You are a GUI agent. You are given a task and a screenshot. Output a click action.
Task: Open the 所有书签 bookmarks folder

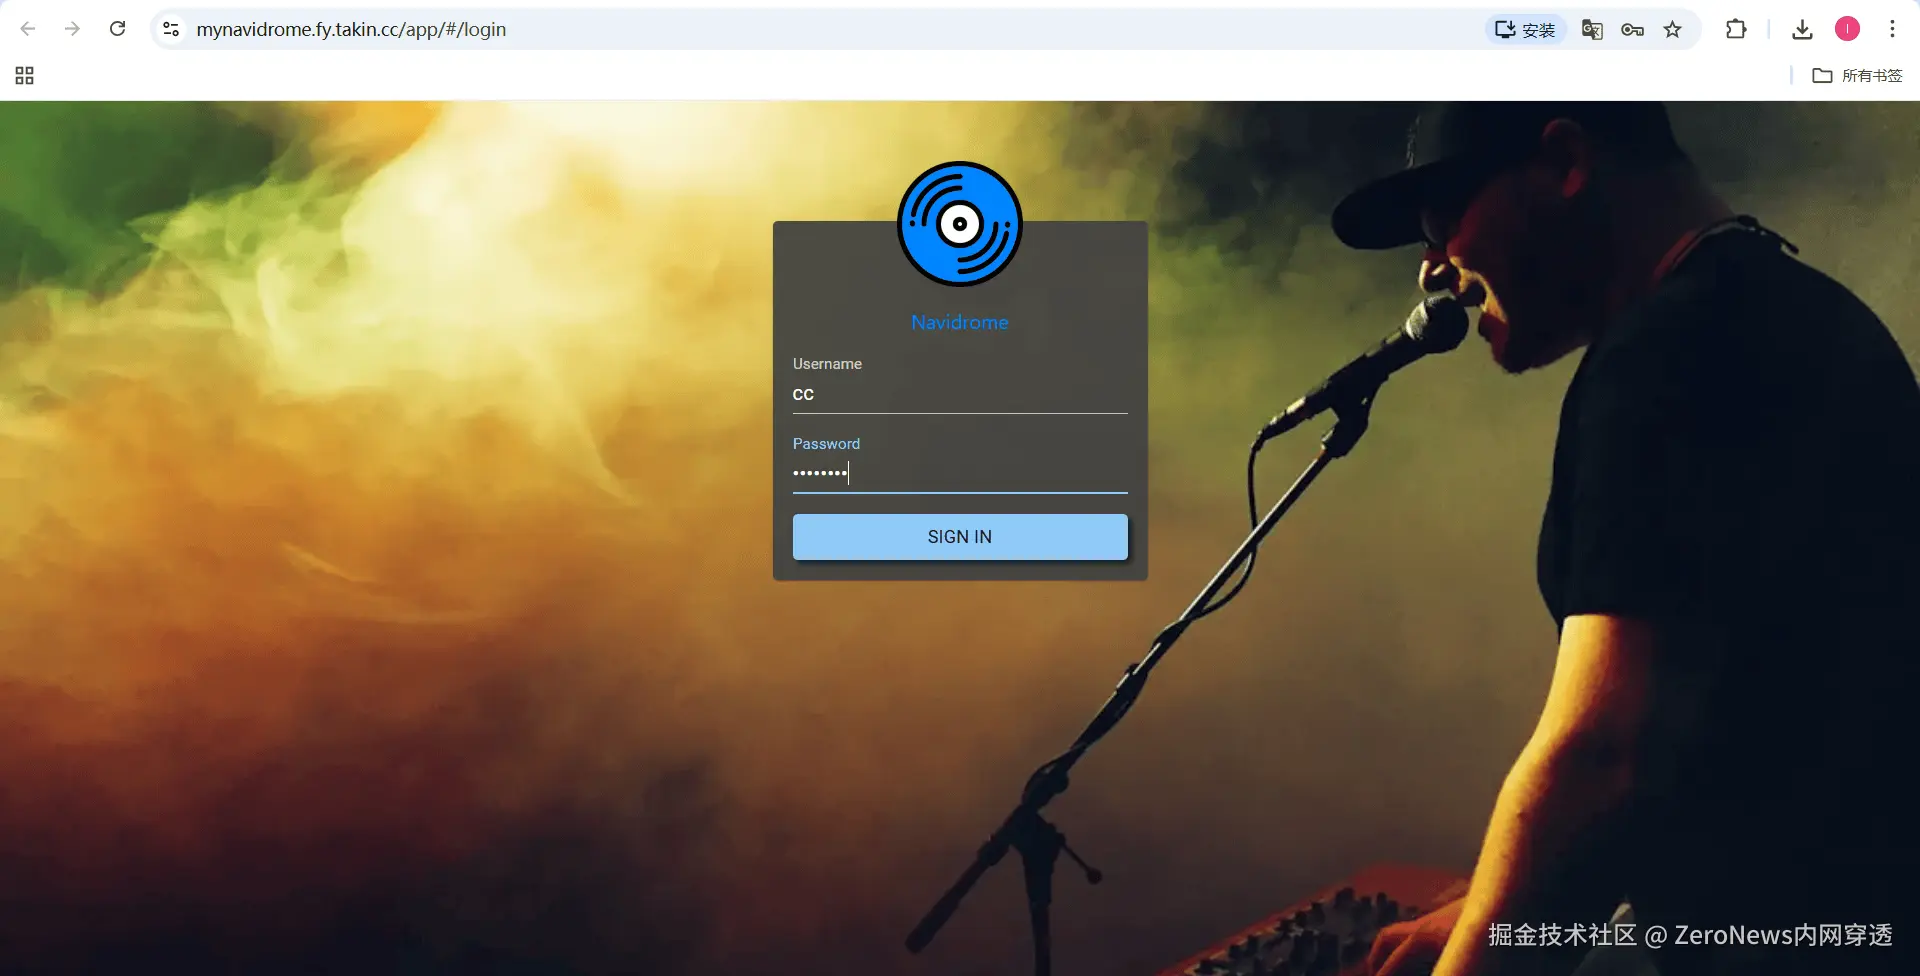pyautogui.click(x=1857, y=75)
